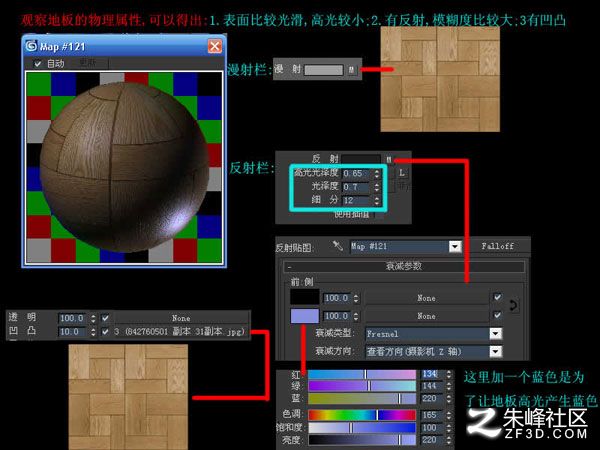Click the spinner for the 凹凸 amount
This screenshot has width=600, height=450.
[x=93, y=332]
